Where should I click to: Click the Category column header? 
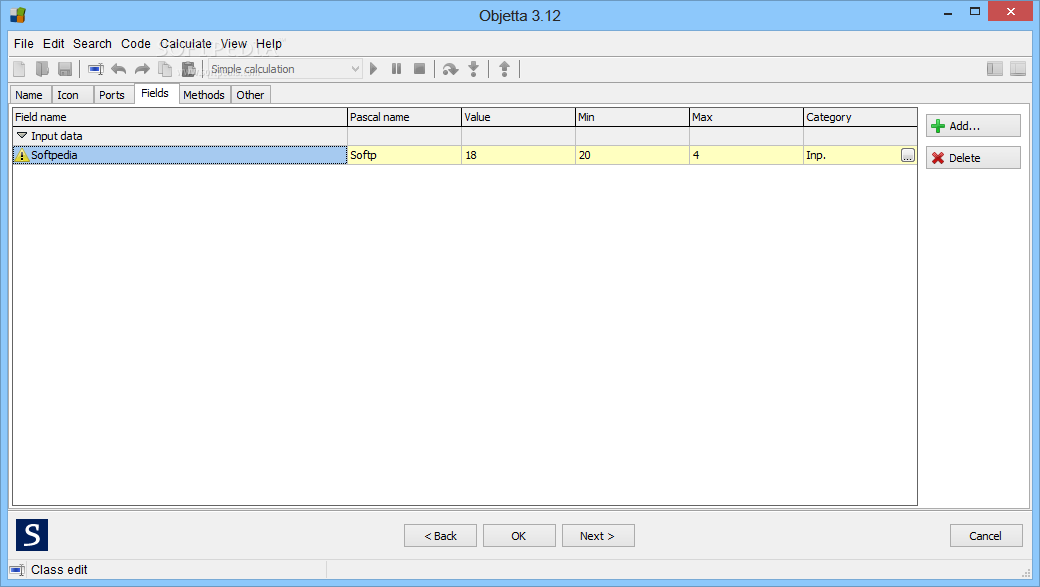(860, 117)
